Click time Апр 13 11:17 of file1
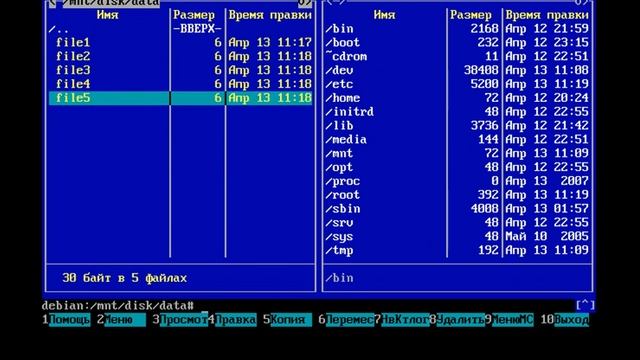 [x=270, y=42]
